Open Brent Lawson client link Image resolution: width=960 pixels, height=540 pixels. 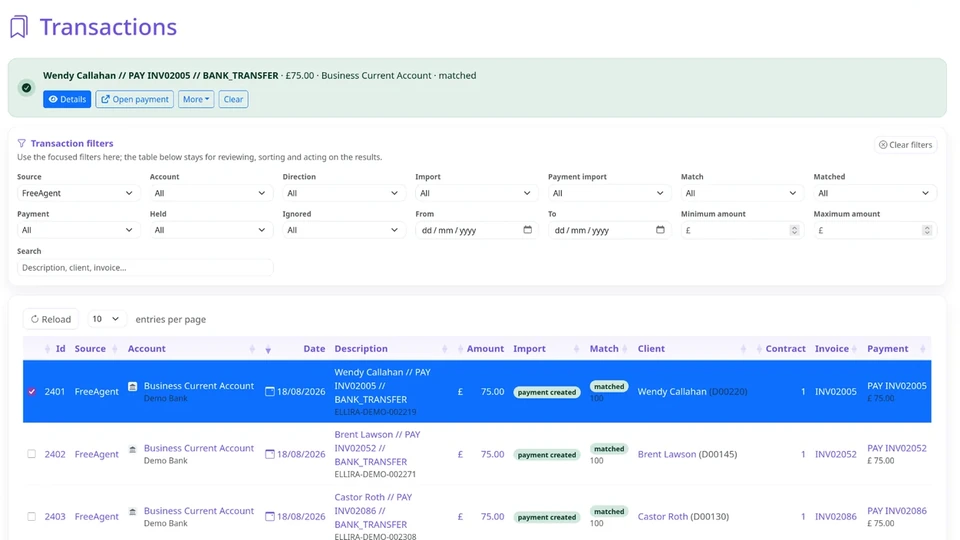point(667,454)
